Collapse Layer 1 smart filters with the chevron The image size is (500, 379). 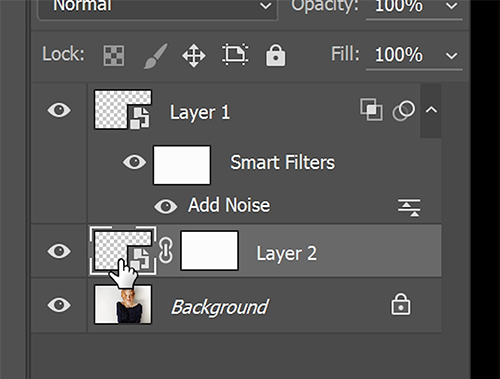click(431, 110)
